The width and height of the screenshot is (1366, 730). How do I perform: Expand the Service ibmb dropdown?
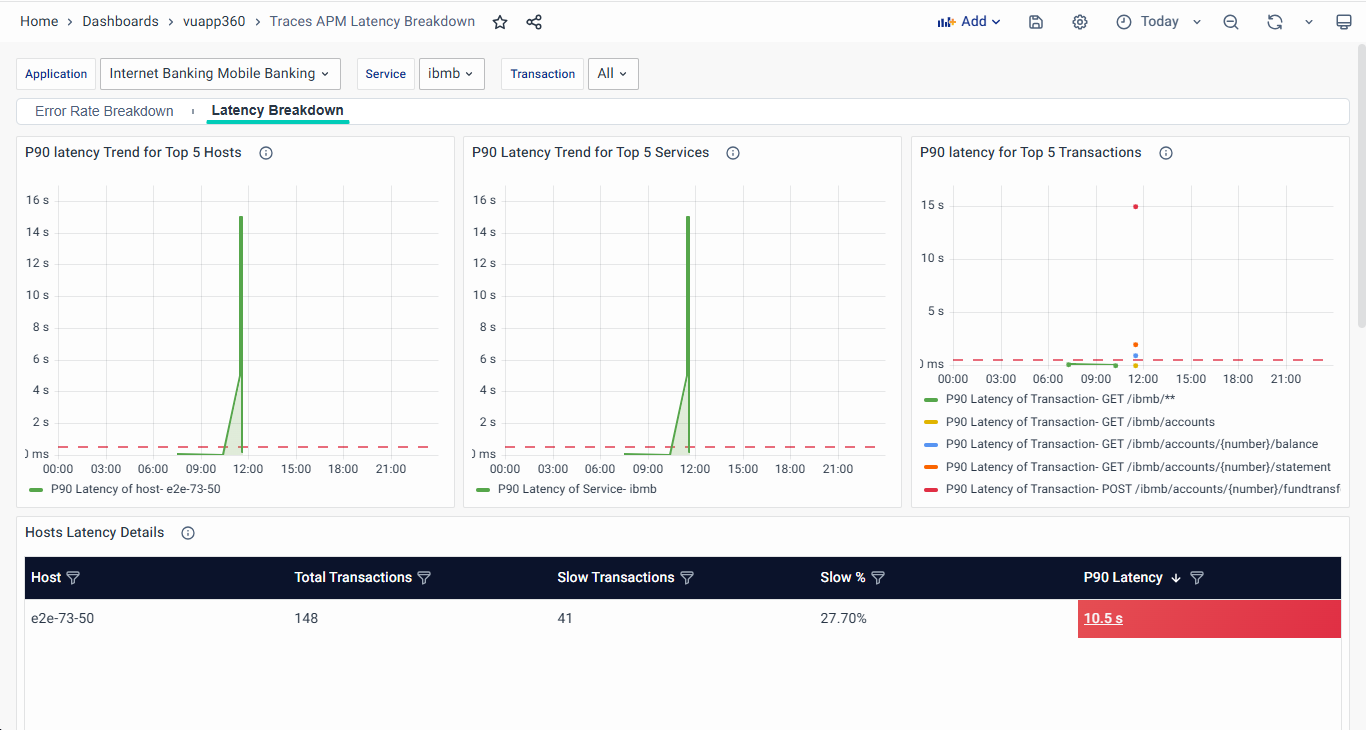(451, 74)
